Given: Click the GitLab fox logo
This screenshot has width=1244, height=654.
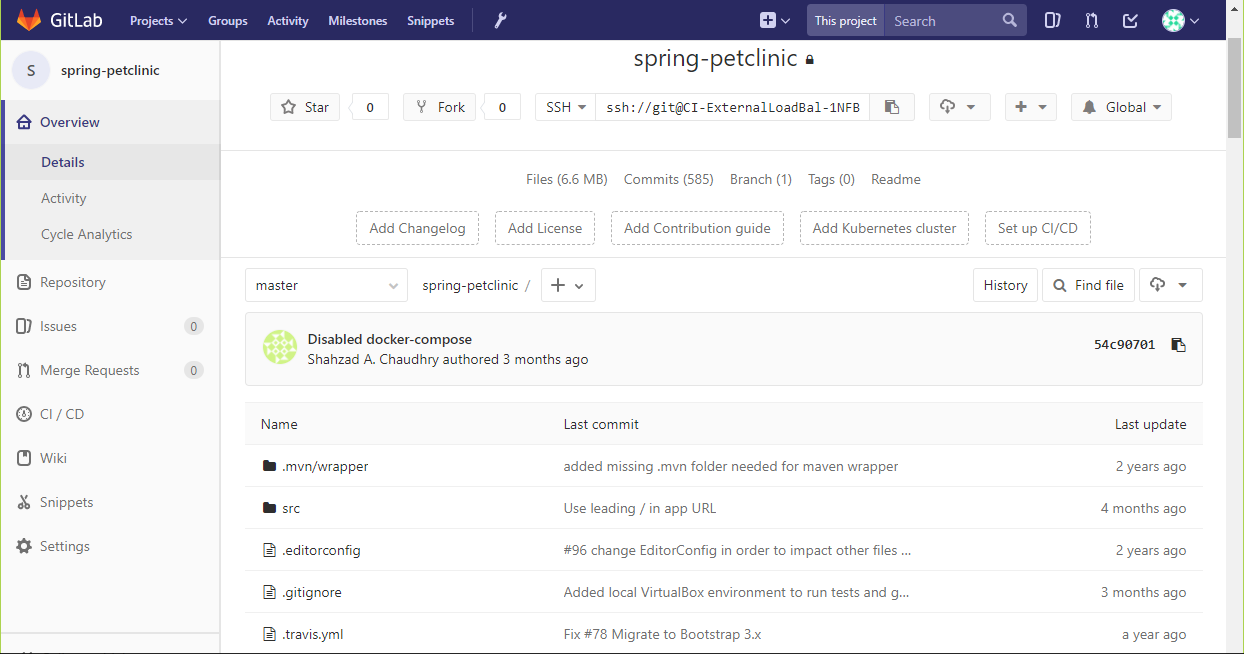Looking at the screenshot, I should (30, 20).
